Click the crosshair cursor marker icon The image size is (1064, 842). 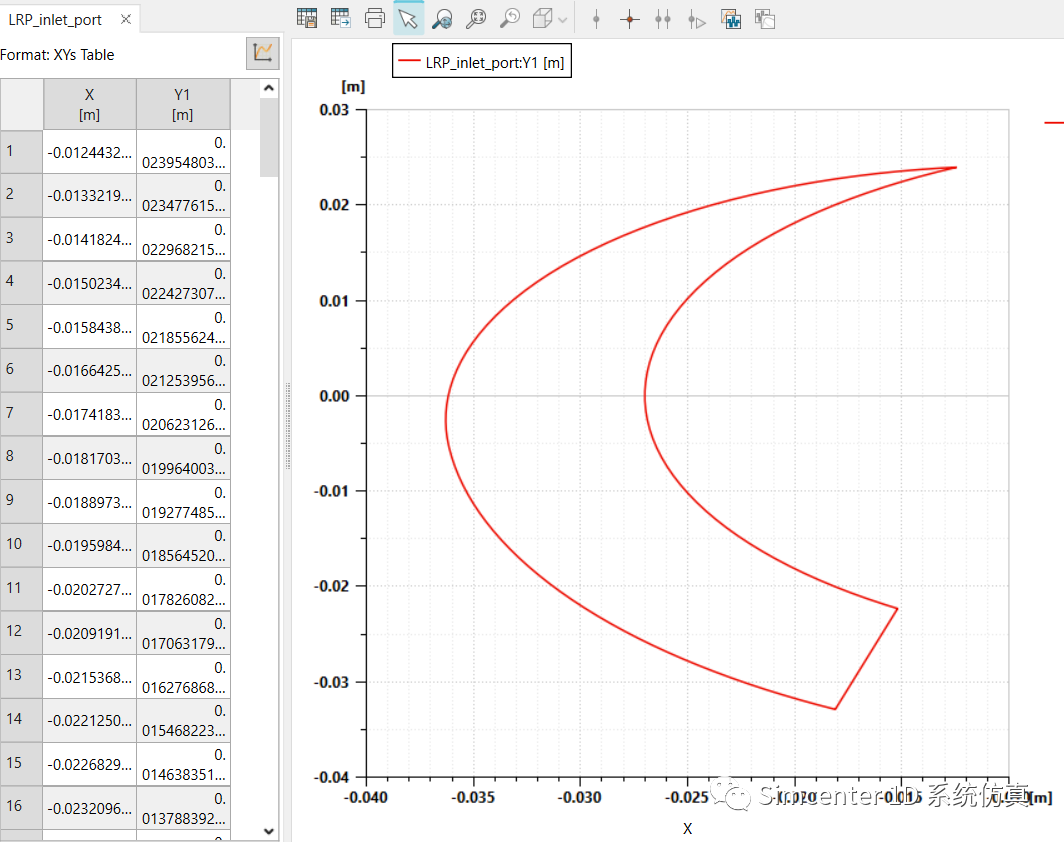click(x=629, y=19)
